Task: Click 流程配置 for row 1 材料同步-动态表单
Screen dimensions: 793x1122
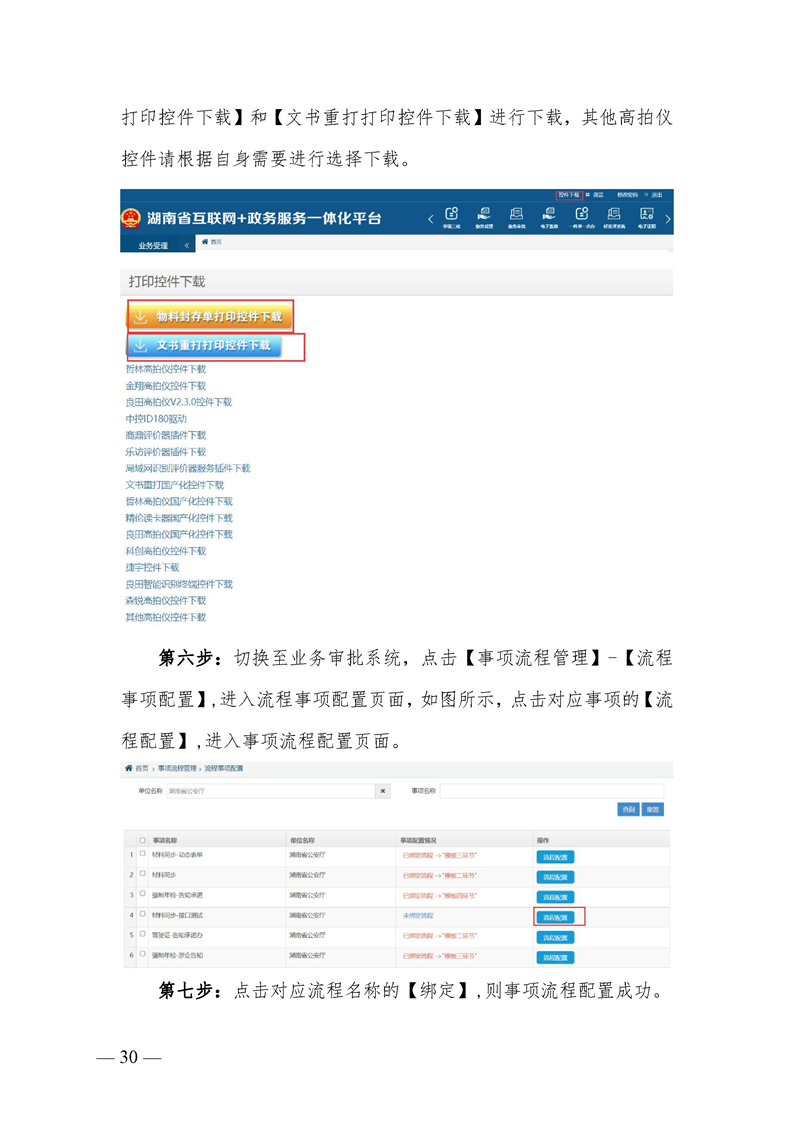Action: 555,857
